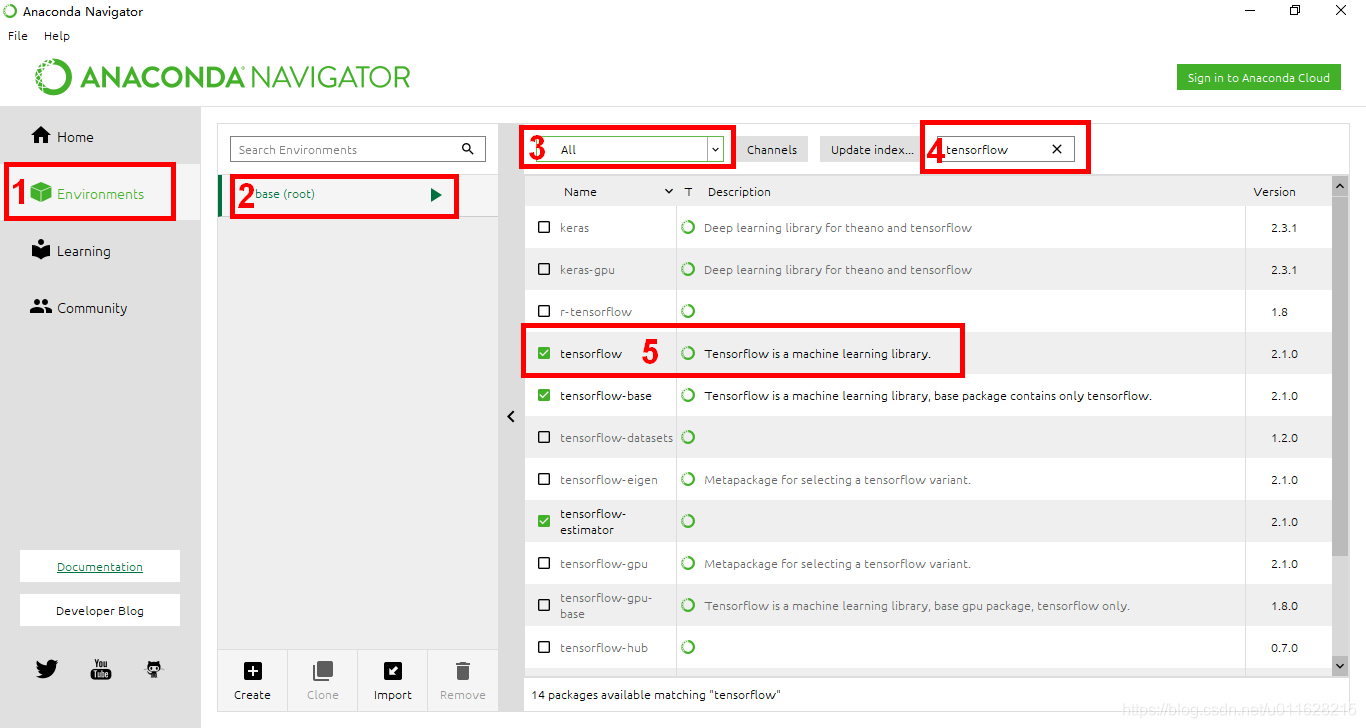Click the tensorflow-eigen description text
1366x728 pixels.
coord(837,479)
